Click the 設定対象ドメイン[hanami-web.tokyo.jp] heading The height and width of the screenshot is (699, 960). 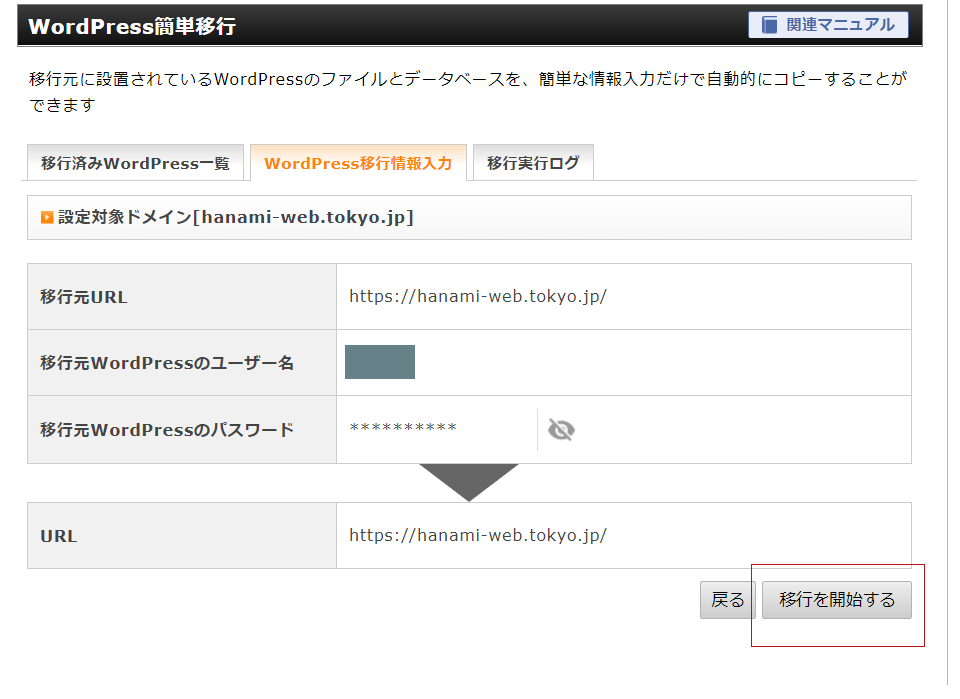pos(236,217)
